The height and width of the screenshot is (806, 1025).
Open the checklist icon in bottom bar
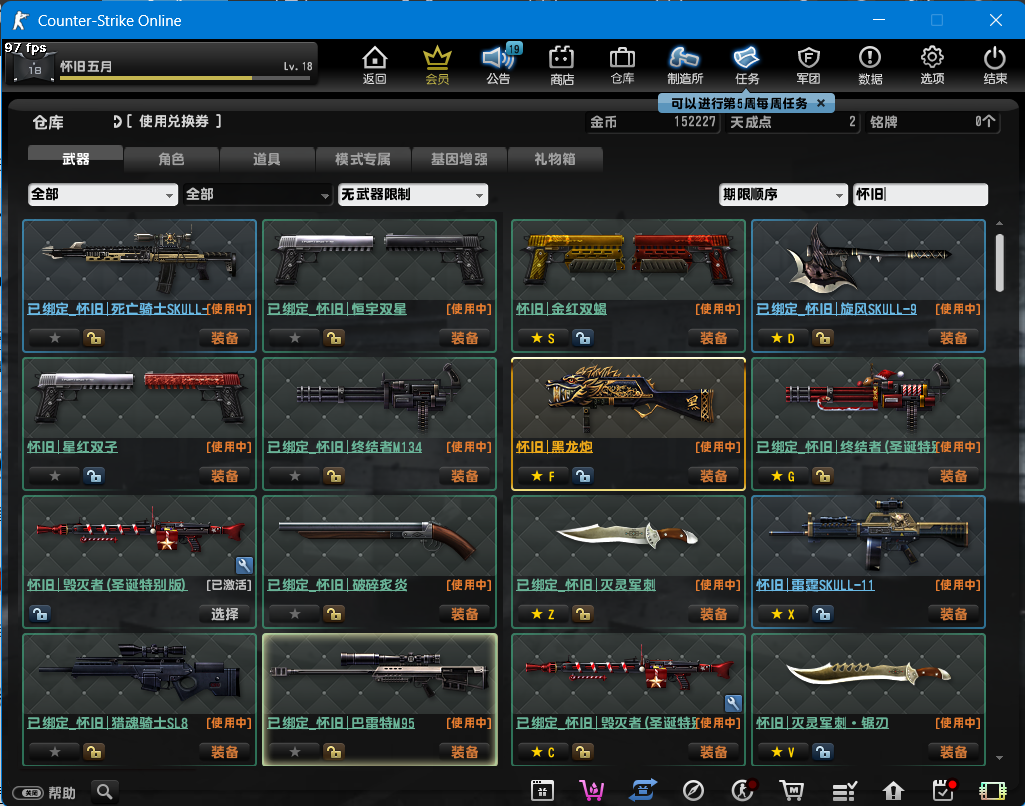[844, 791]
